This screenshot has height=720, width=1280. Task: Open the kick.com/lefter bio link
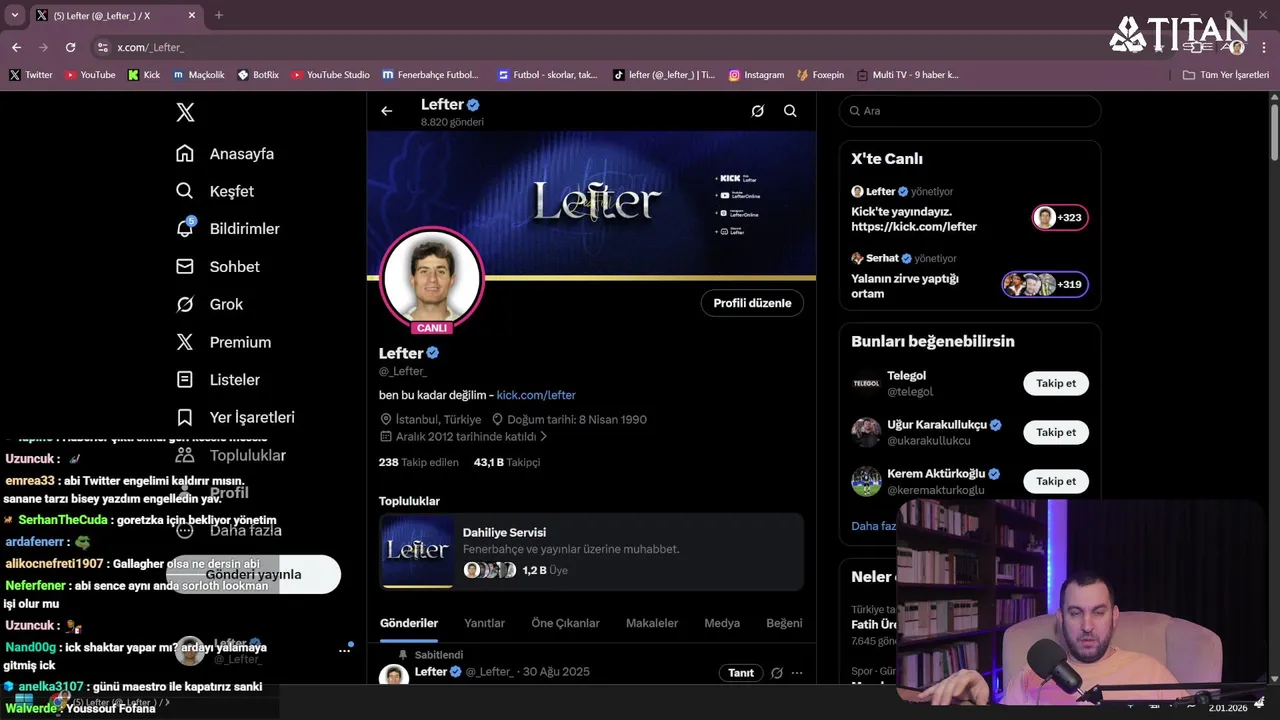tap(536, 395)
